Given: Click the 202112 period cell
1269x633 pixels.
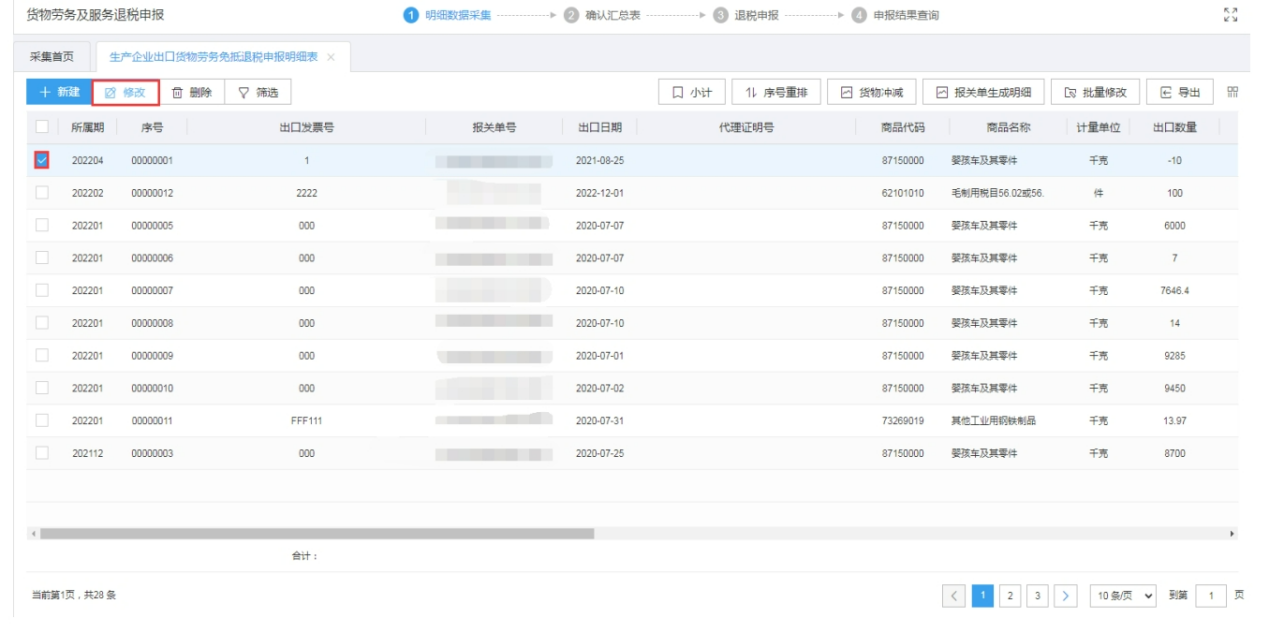Looking at the screenshot, I should [87, 453].
